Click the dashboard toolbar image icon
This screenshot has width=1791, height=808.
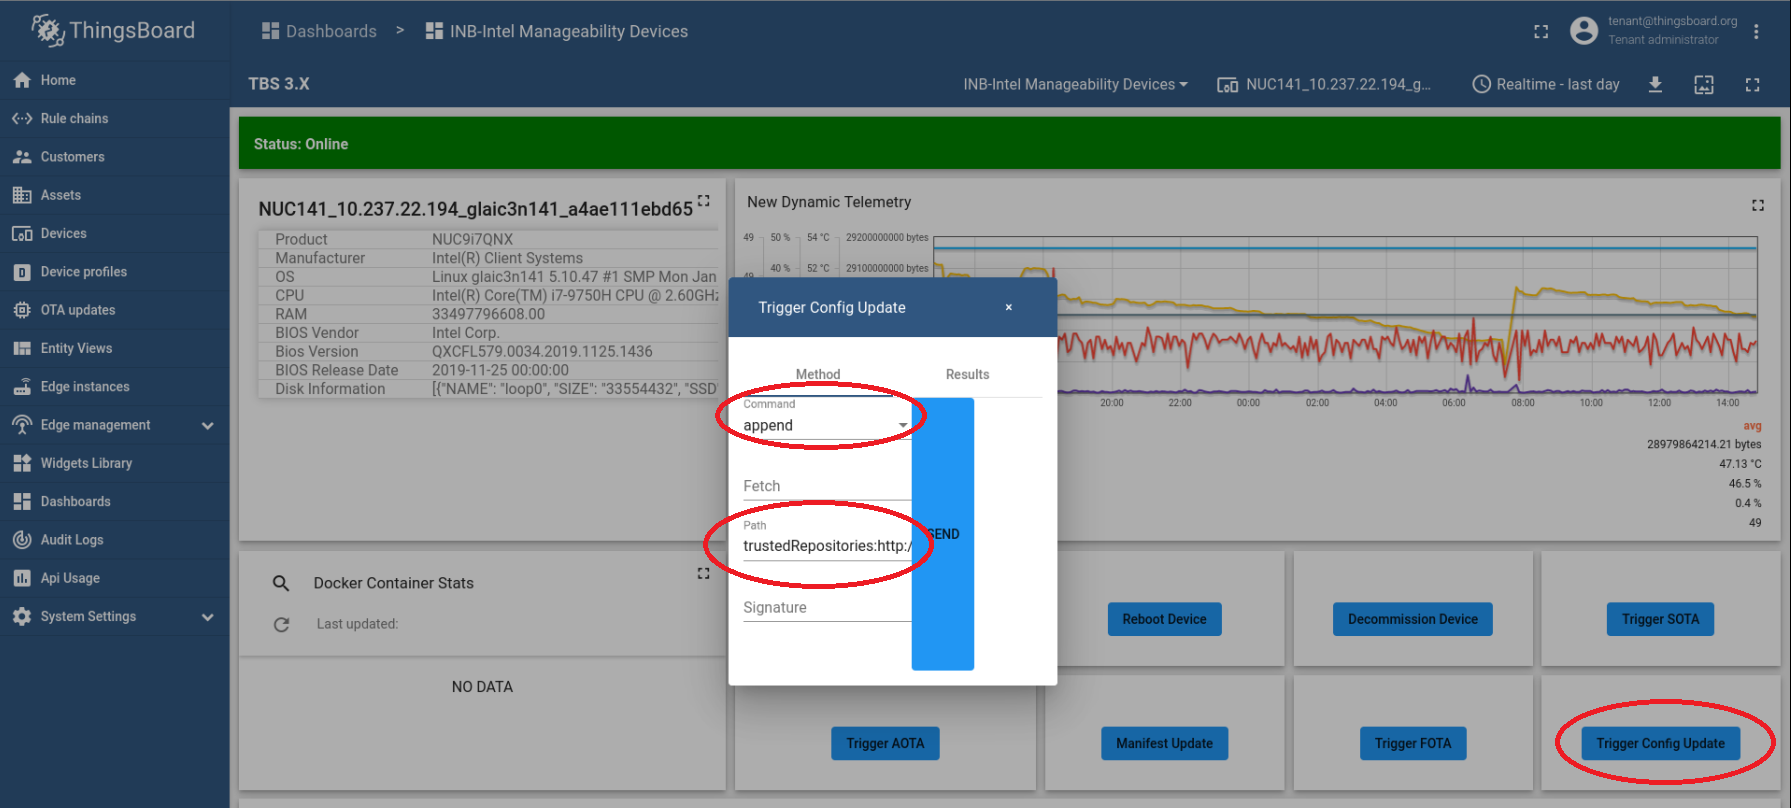coord(1704,84)
